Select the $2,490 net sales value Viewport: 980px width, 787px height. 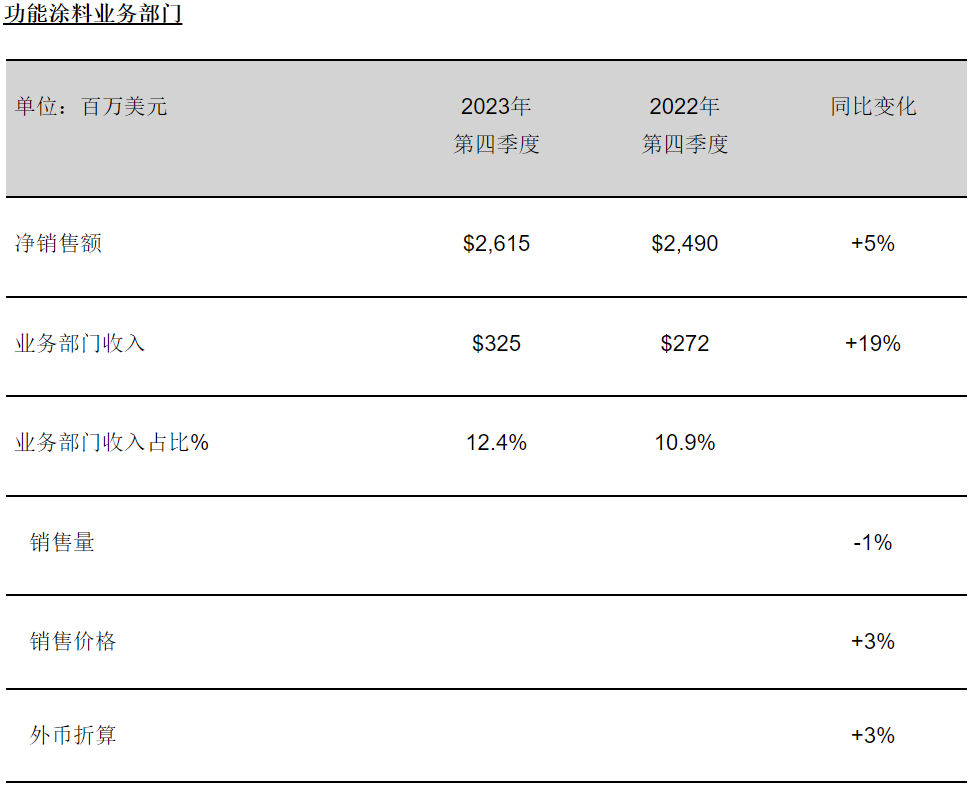[684, 243]
